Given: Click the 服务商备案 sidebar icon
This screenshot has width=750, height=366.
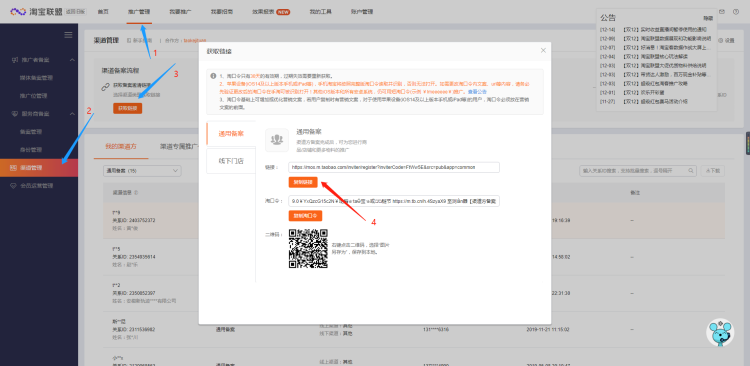Looking at the screenshot, I should tap(14, 114).
